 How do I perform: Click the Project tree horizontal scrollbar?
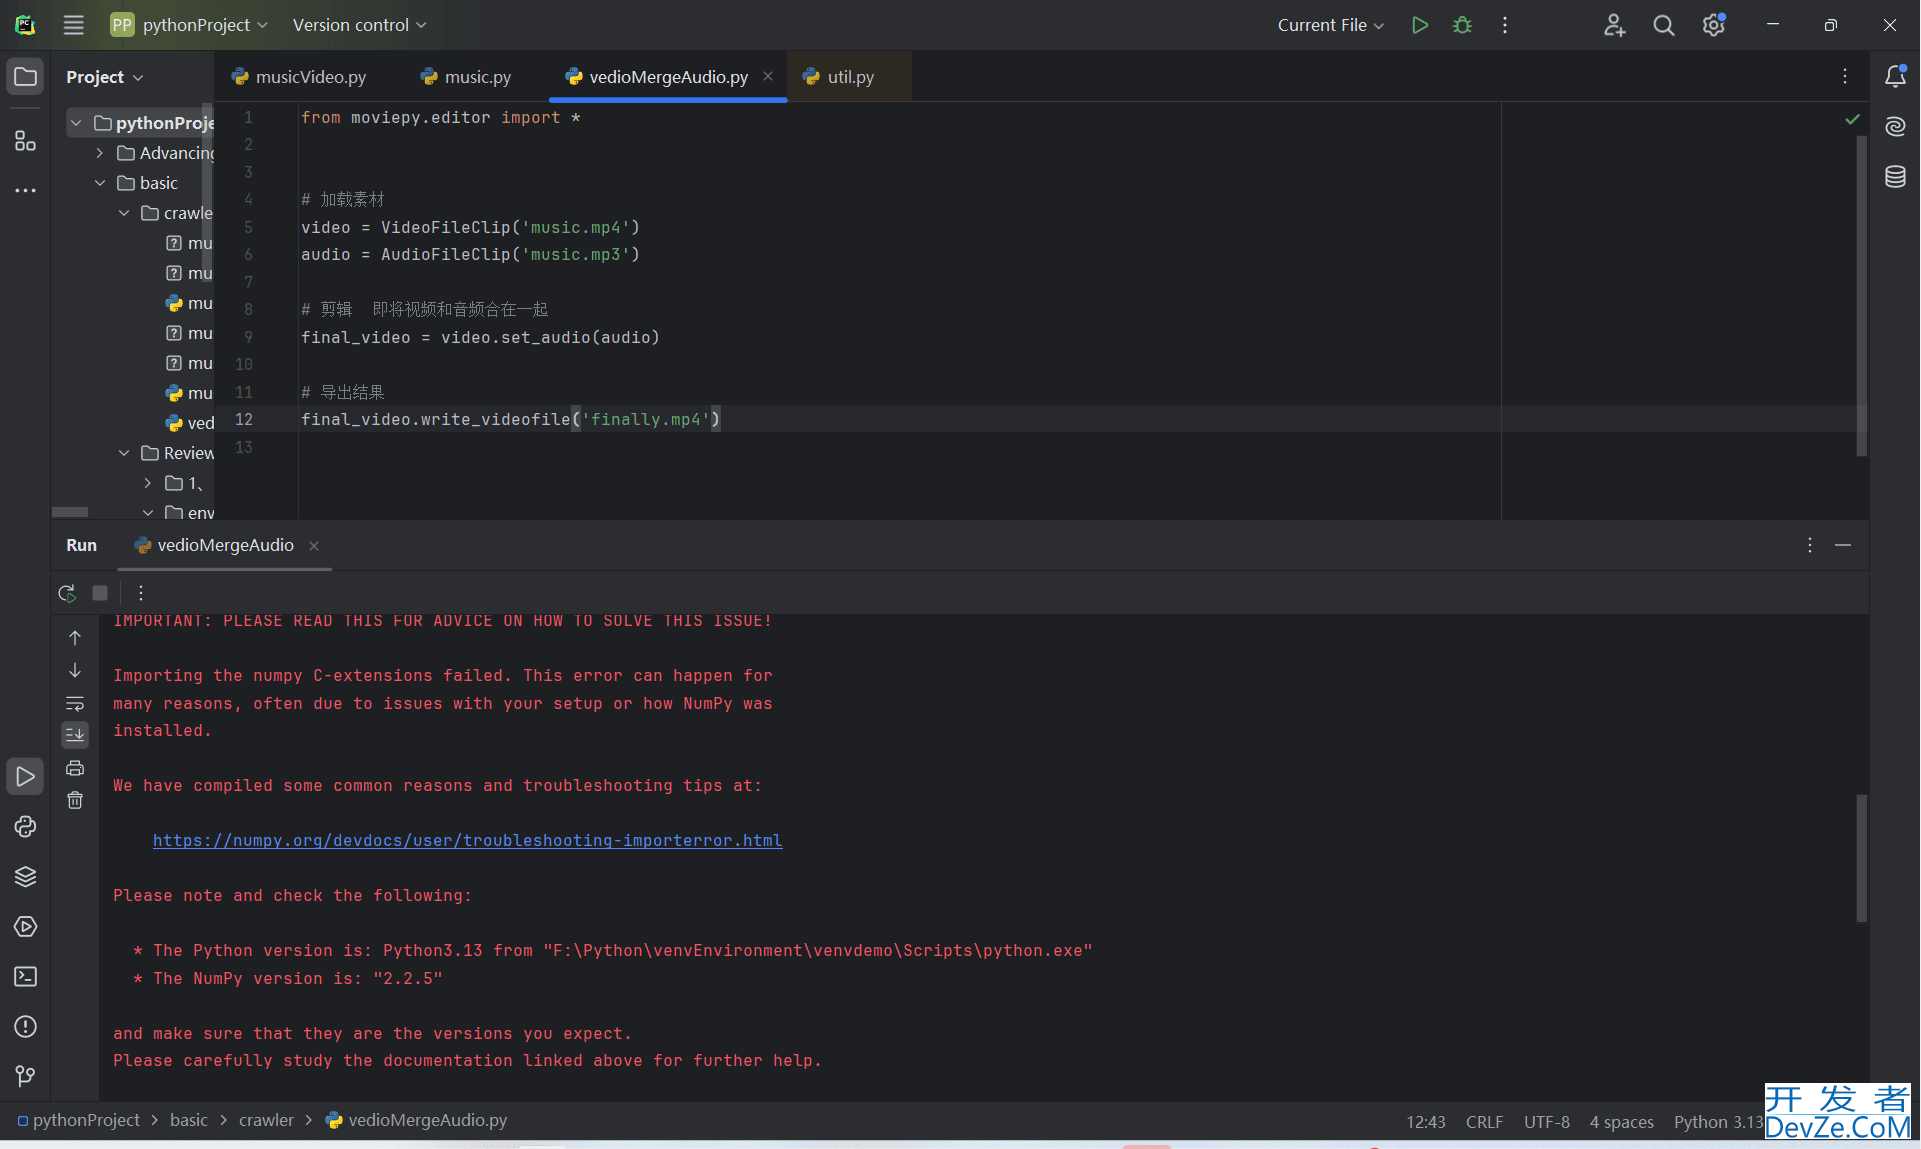[70, 512]
